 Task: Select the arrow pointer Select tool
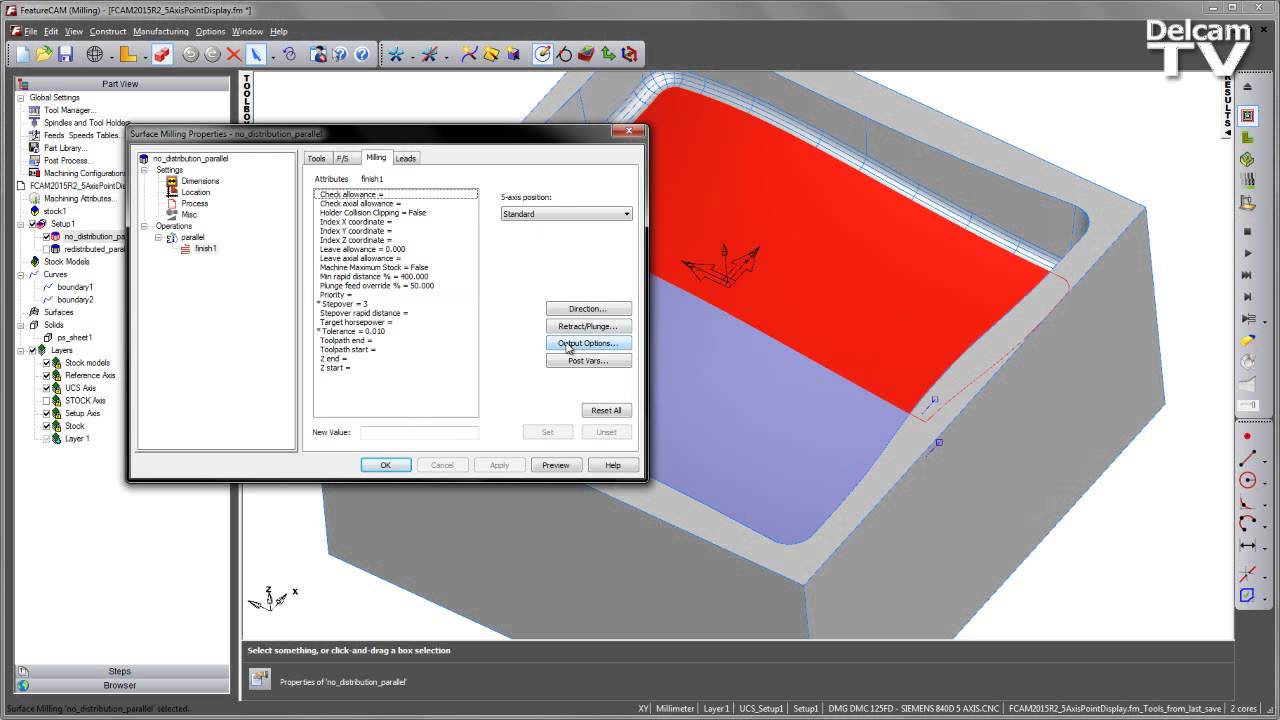[x=256, y=54]
